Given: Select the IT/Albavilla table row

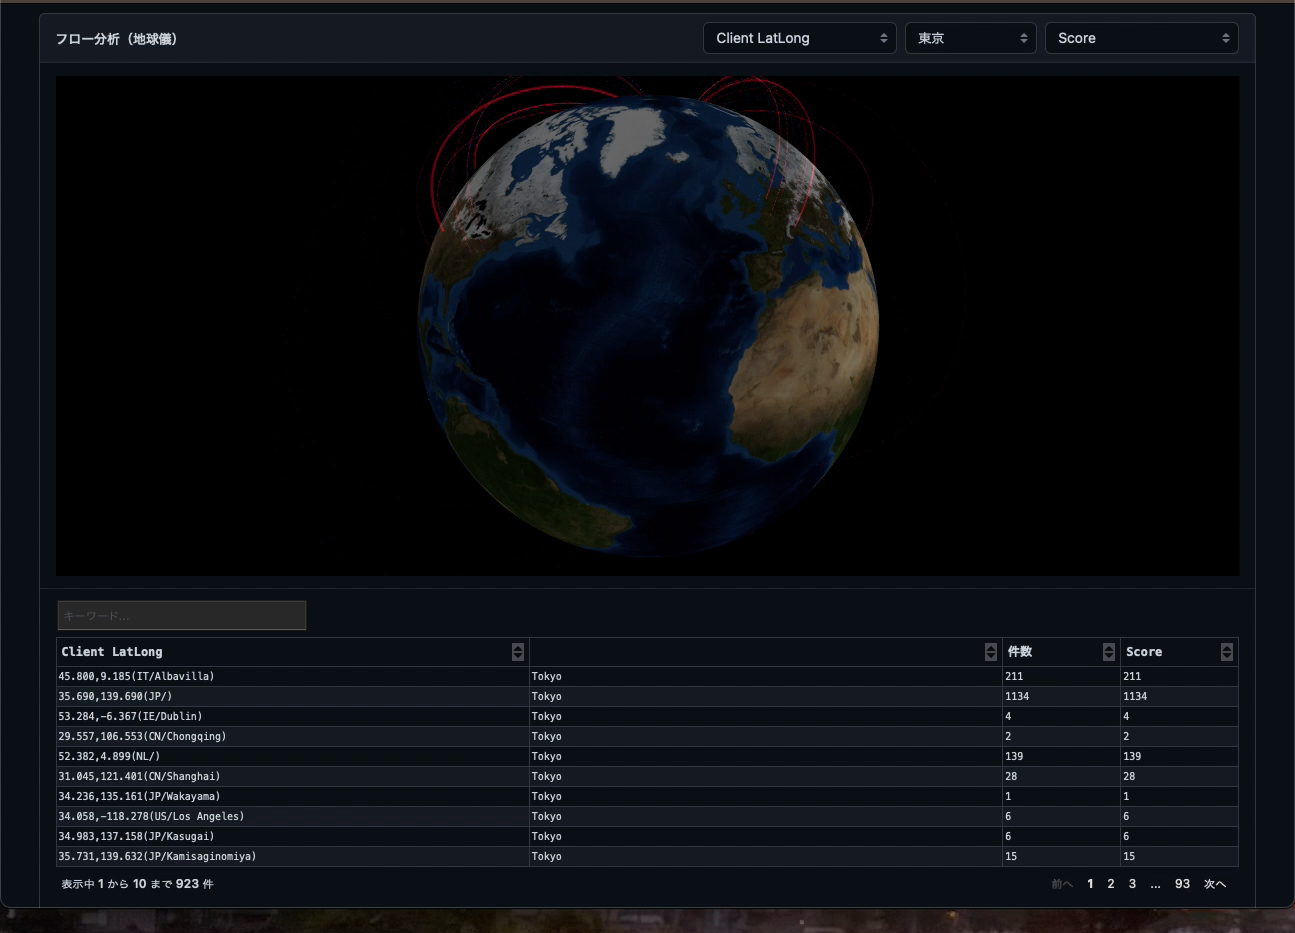Looking at the screenshot, I should pos(137,677).
